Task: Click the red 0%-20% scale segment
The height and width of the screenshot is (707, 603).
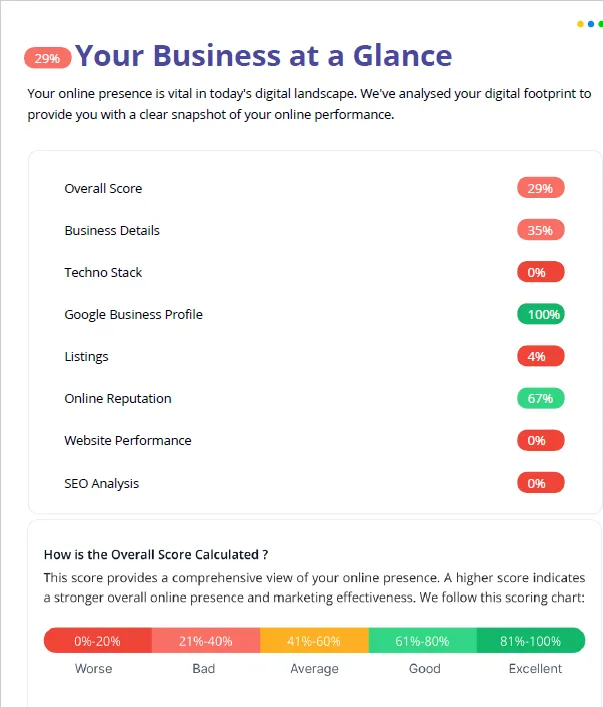Action: pos(97,640)
